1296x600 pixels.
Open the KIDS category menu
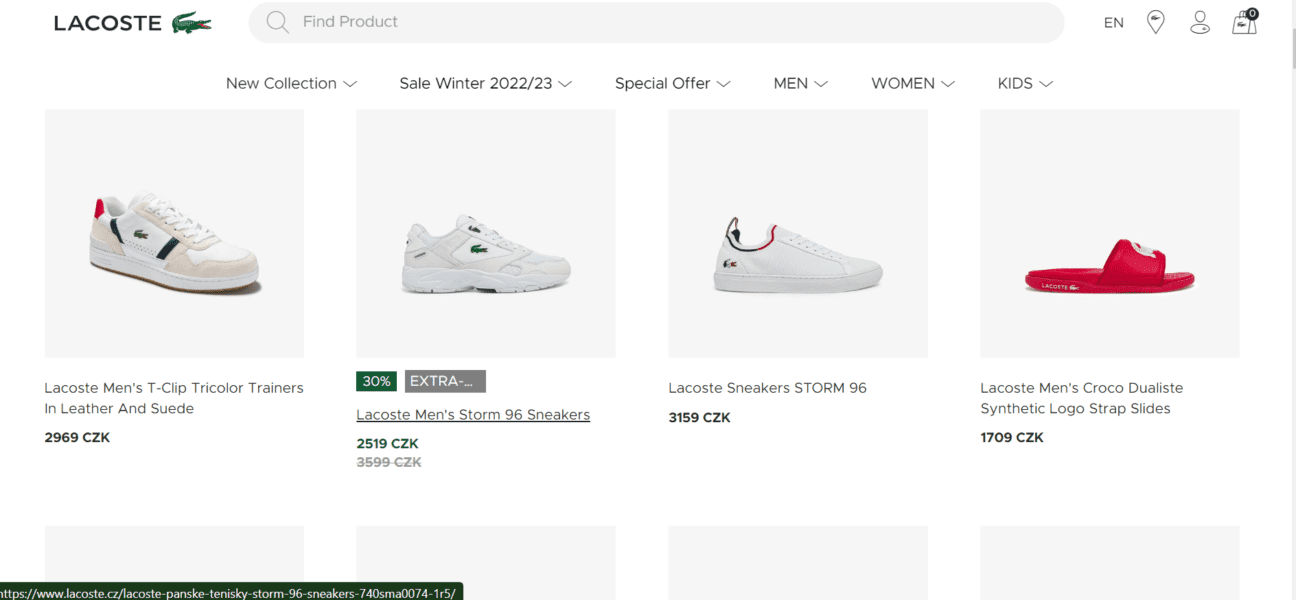[1025, 84]
